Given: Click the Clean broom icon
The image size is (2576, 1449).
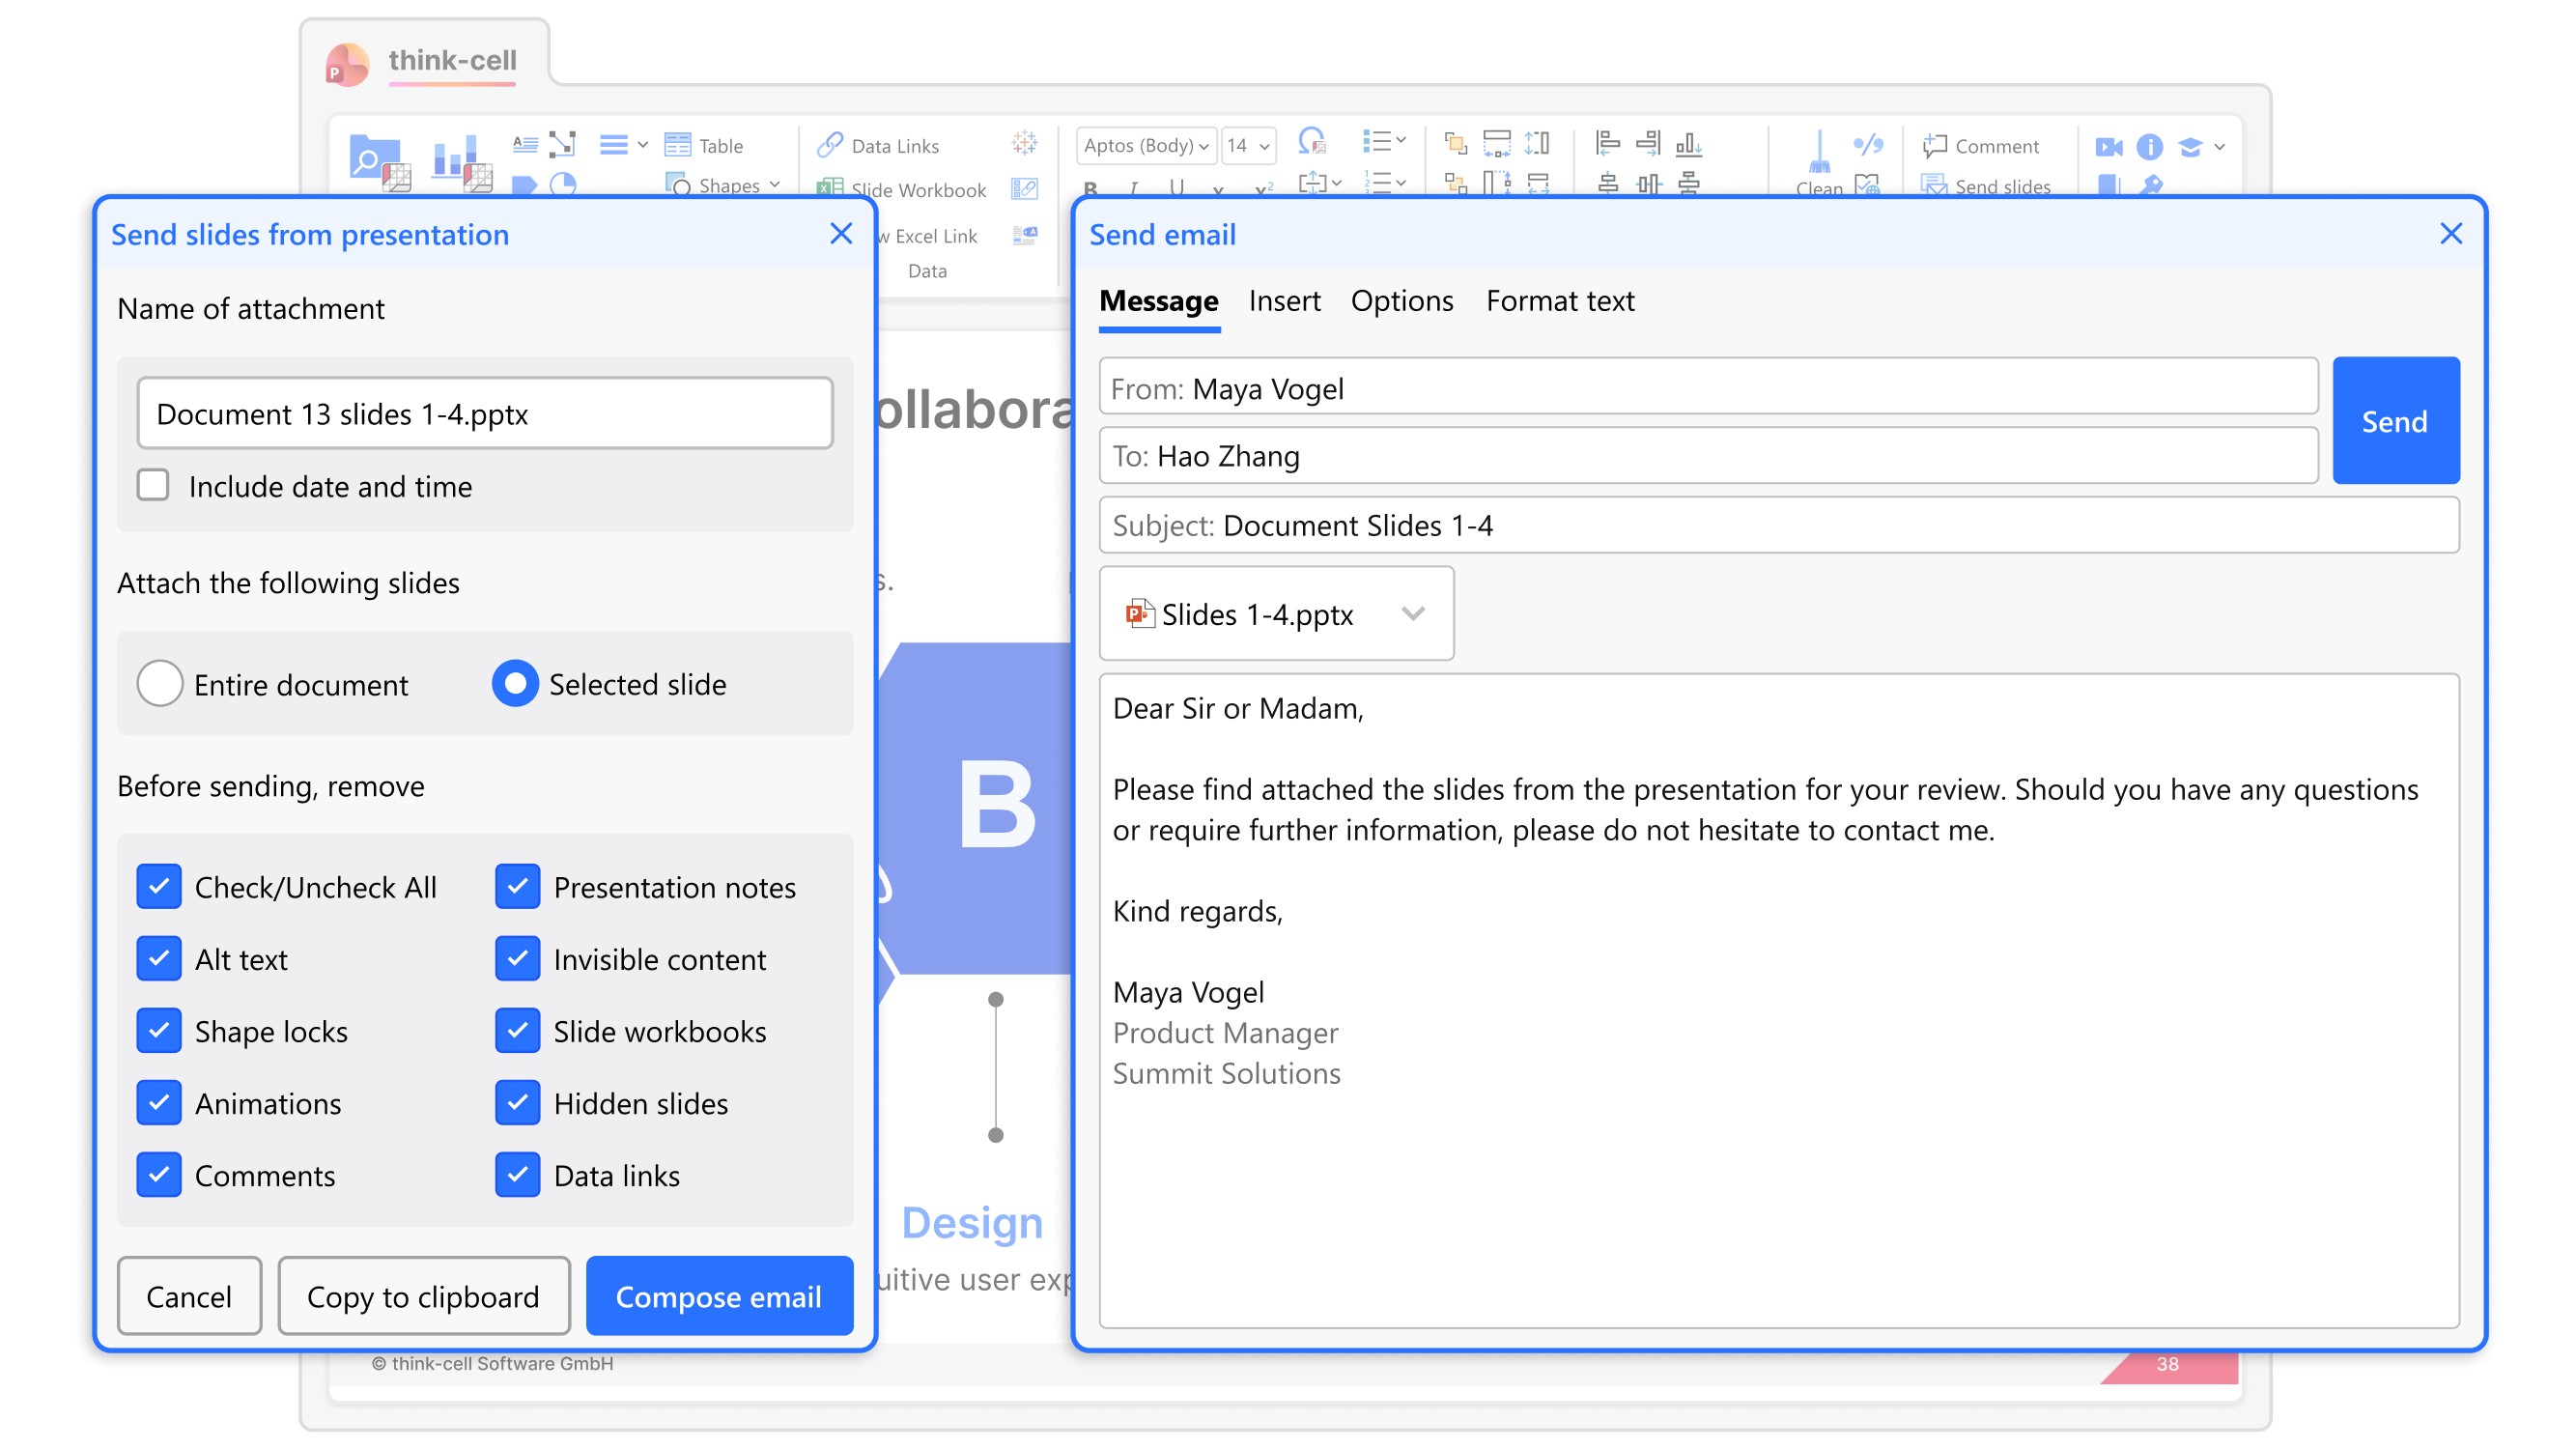Looking at the screenshot, I should point(1818,154).
